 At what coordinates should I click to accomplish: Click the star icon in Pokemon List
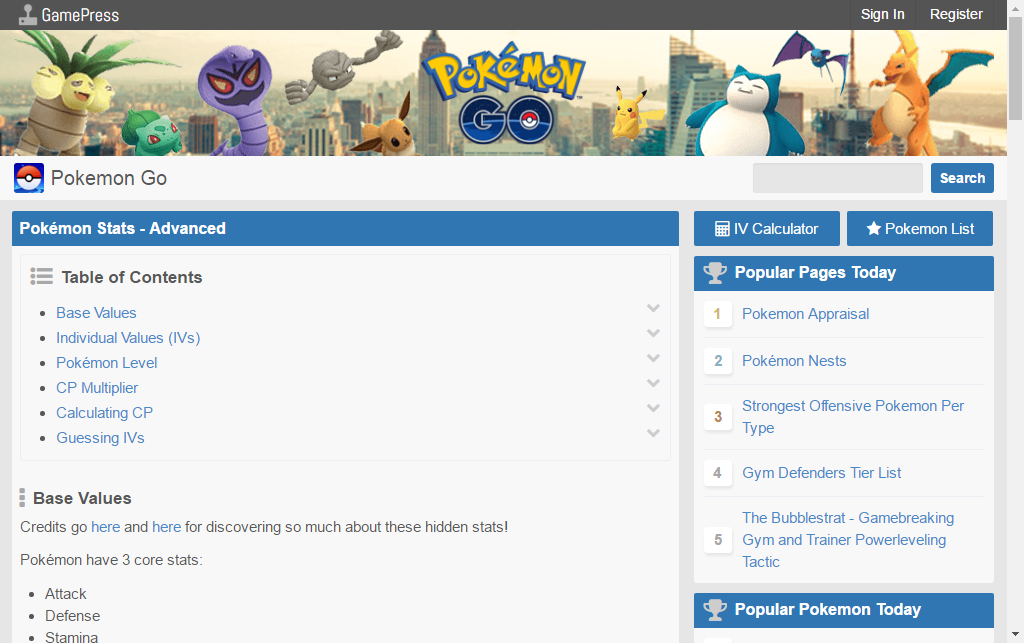pyautogui.click(x=873, y=228)
